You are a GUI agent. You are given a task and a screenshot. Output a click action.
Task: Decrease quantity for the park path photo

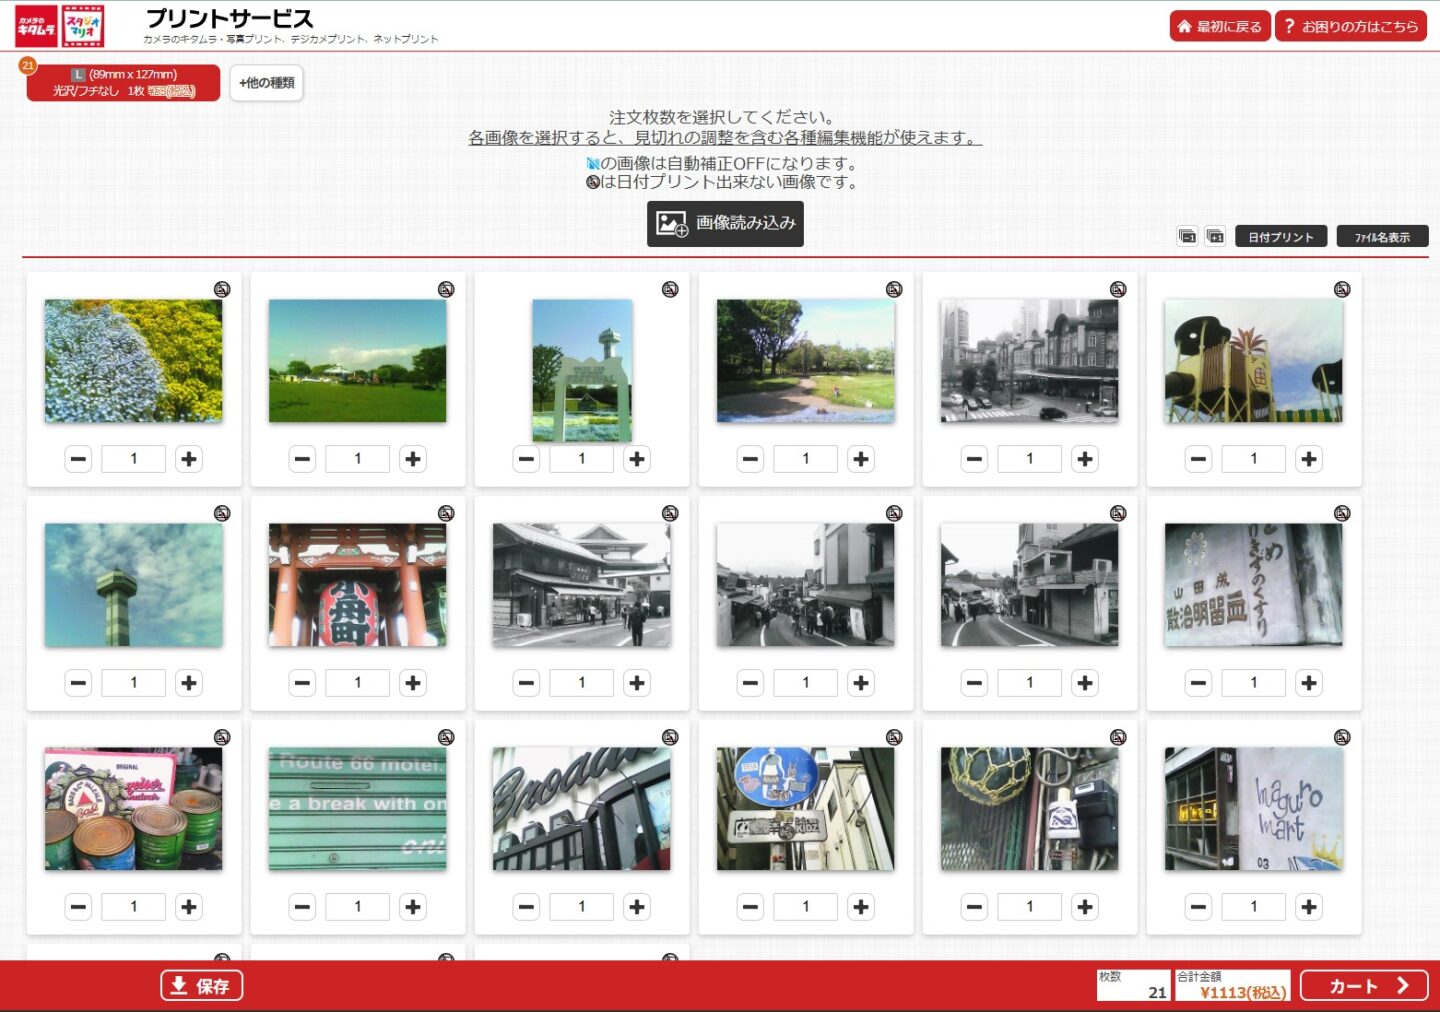point(751,459)
